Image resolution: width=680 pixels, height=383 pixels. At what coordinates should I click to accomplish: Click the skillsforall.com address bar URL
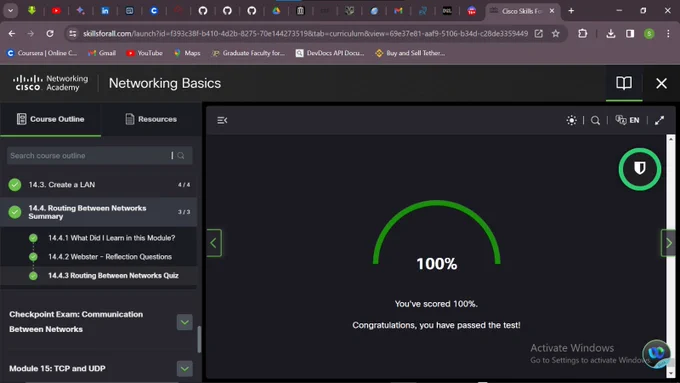[305, 33]
